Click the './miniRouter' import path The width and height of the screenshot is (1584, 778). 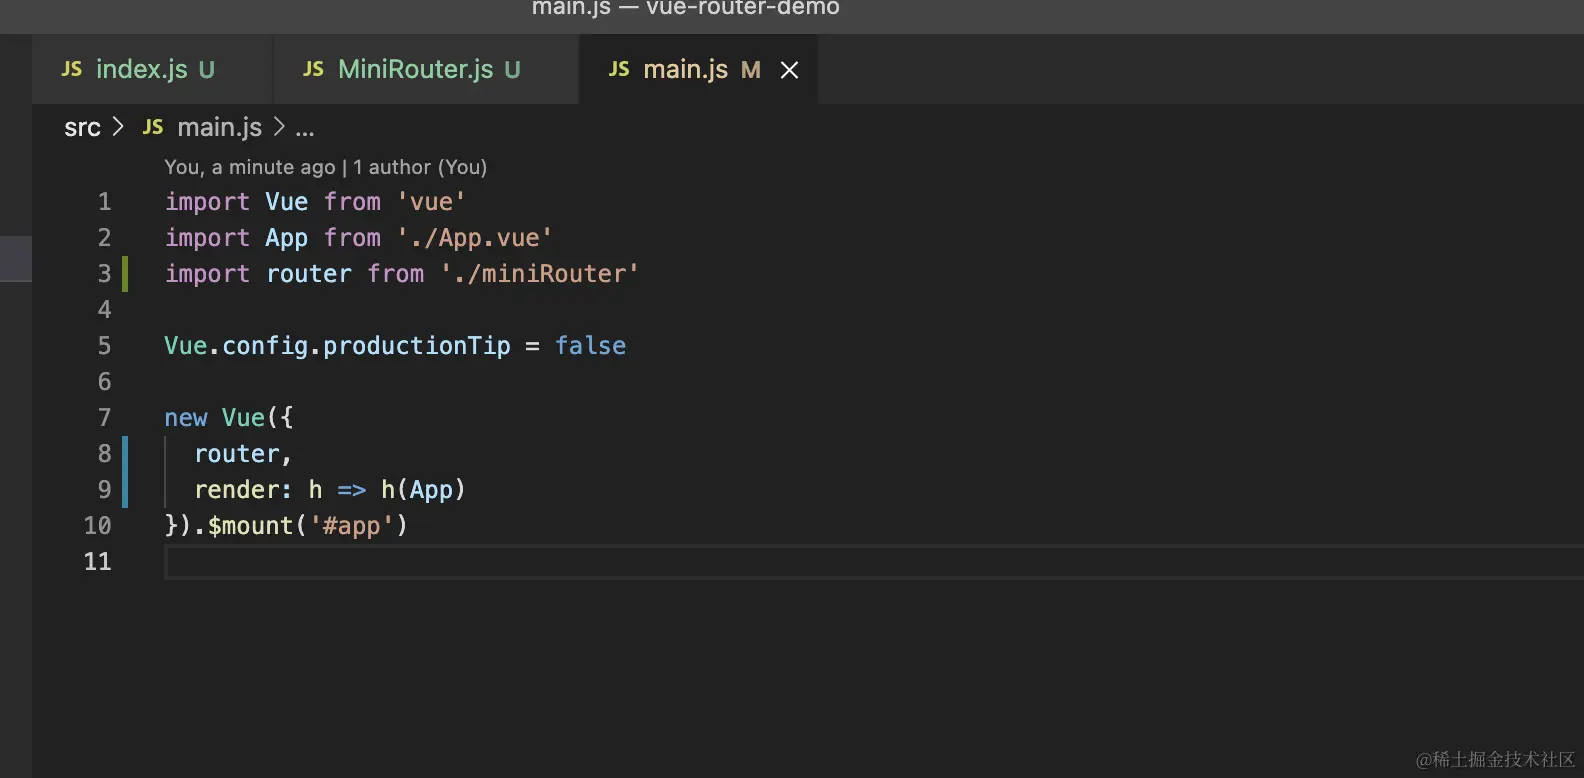[539, 274]
